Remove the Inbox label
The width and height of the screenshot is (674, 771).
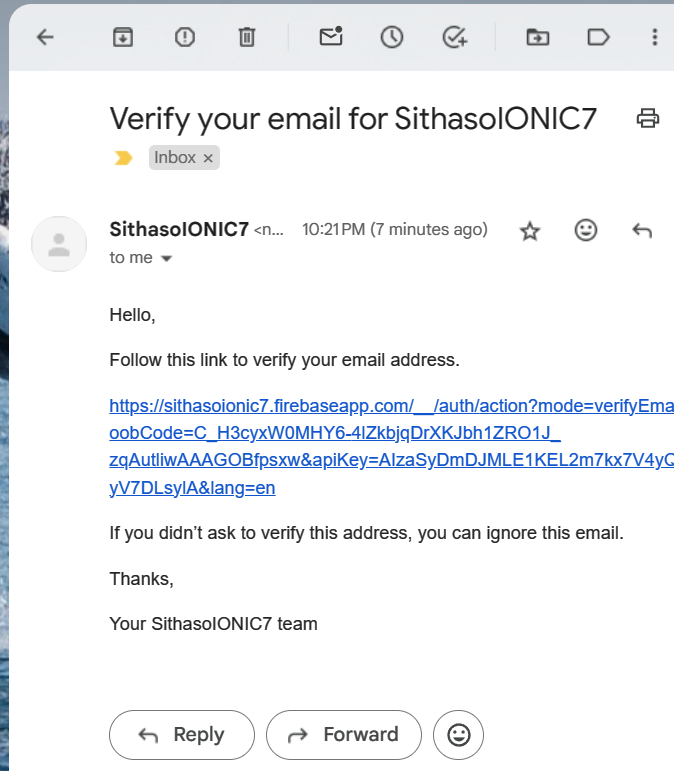(208, 158)
